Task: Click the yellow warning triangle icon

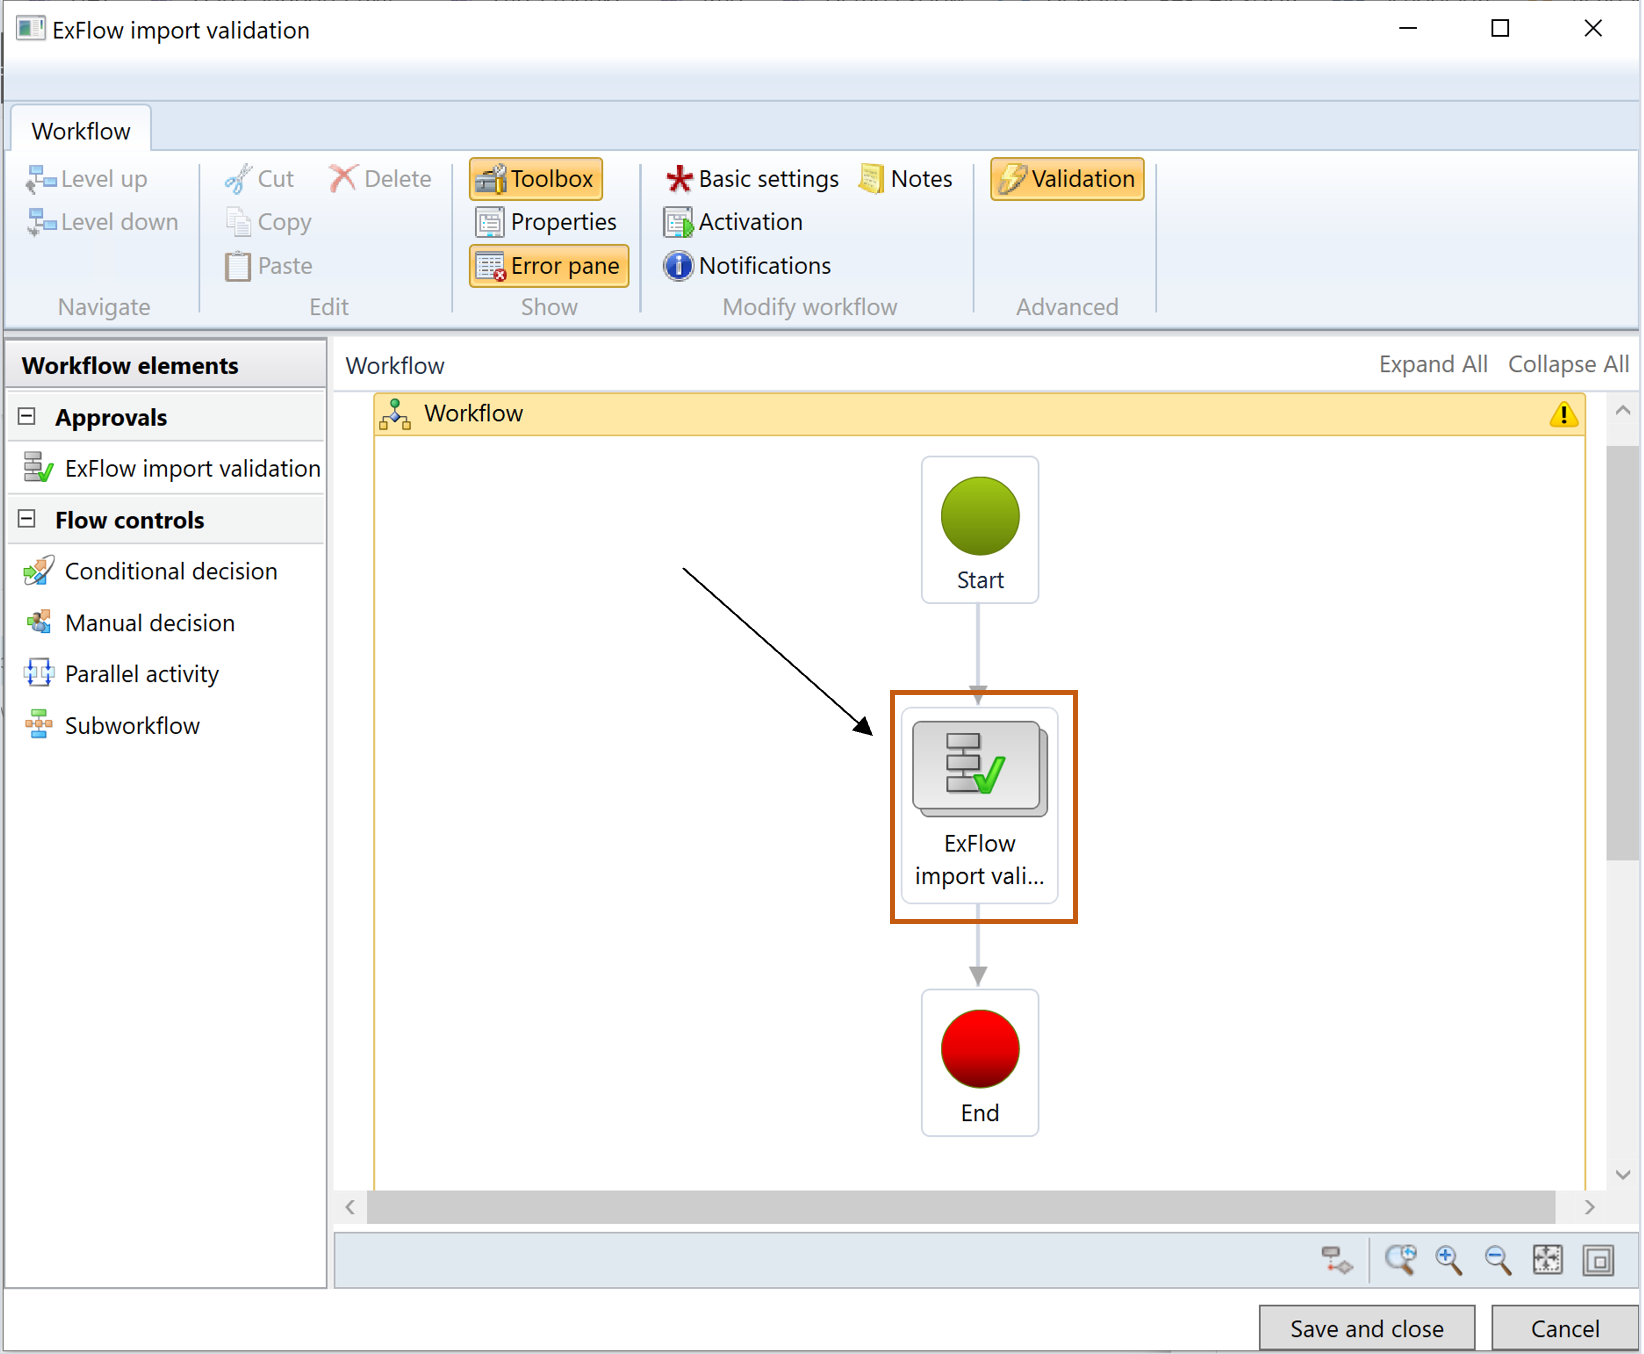Action: point(1563,414)
